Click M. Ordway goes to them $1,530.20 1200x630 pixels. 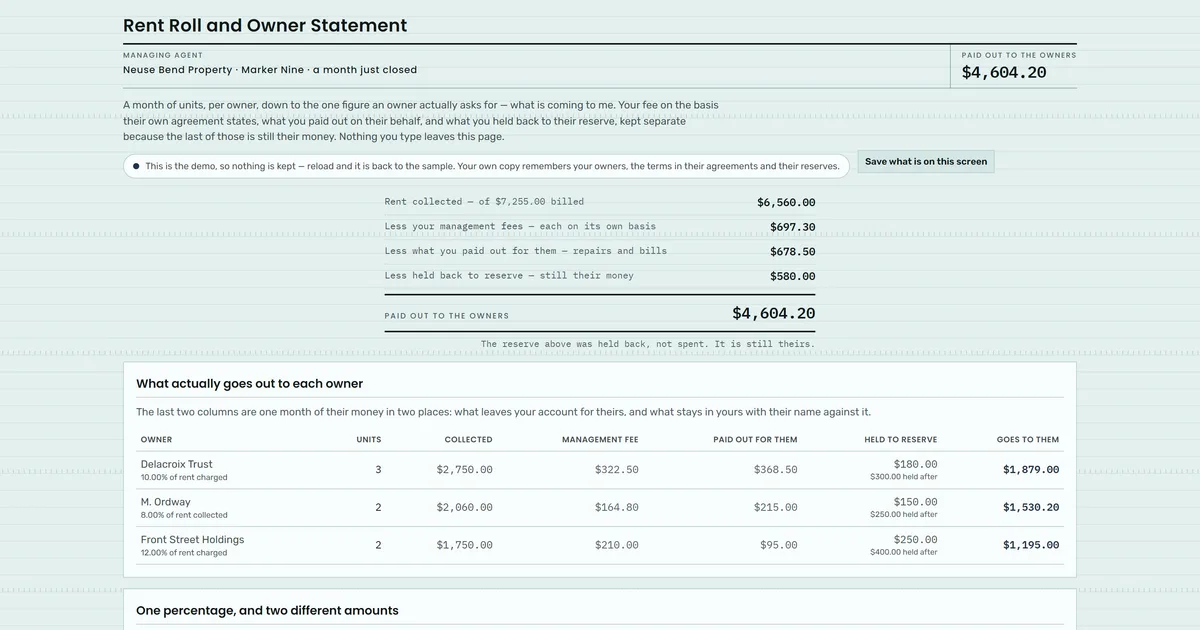pos(1031,508)
